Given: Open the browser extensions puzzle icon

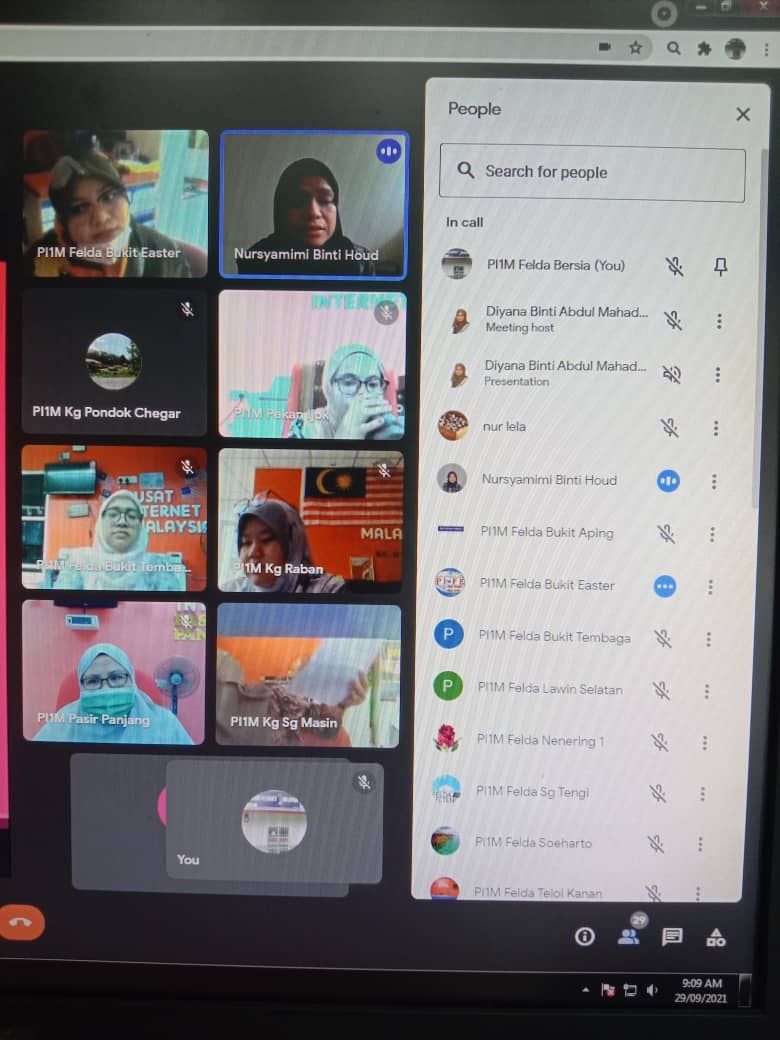Looking at the screenshot, I should pos(704,47).
